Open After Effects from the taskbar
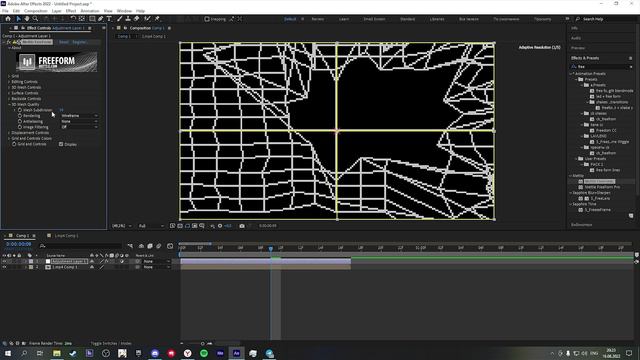The width and height of the screenshot is (640, 360). 236,353
